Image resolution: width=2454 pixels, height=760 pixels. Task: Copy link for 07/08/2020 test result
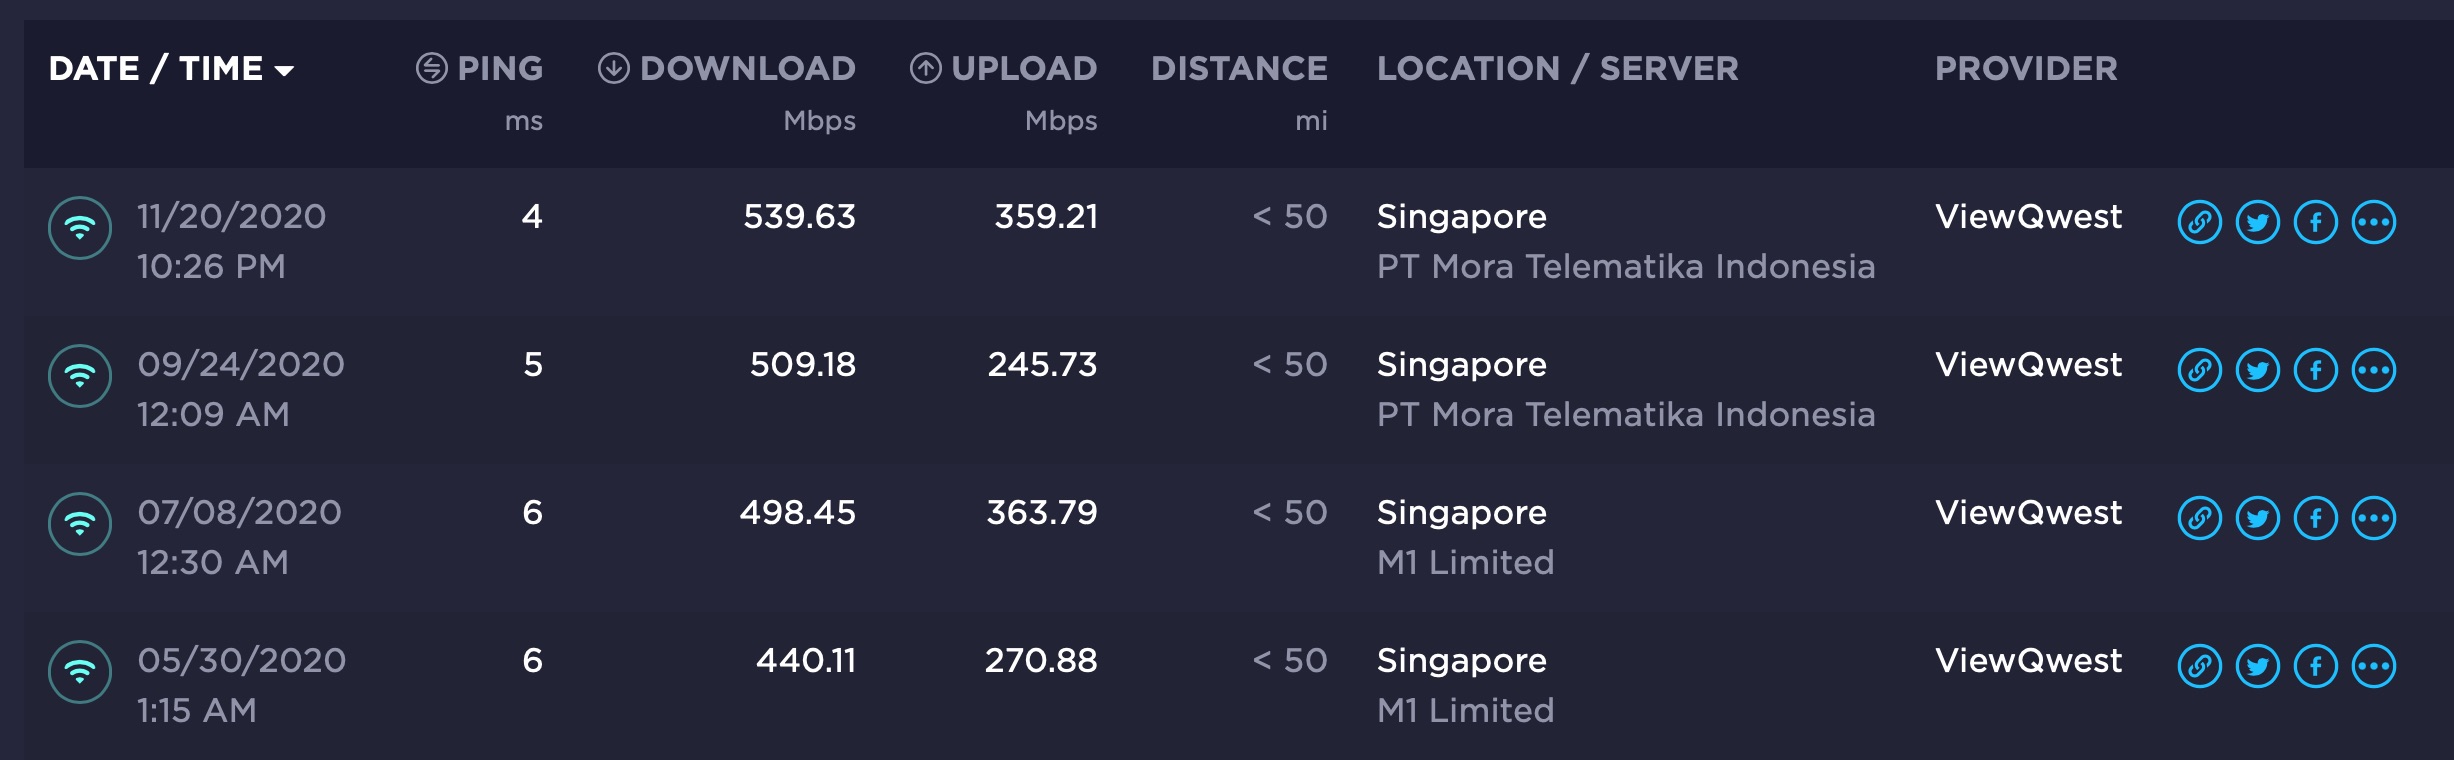(x=2199, y=518)
